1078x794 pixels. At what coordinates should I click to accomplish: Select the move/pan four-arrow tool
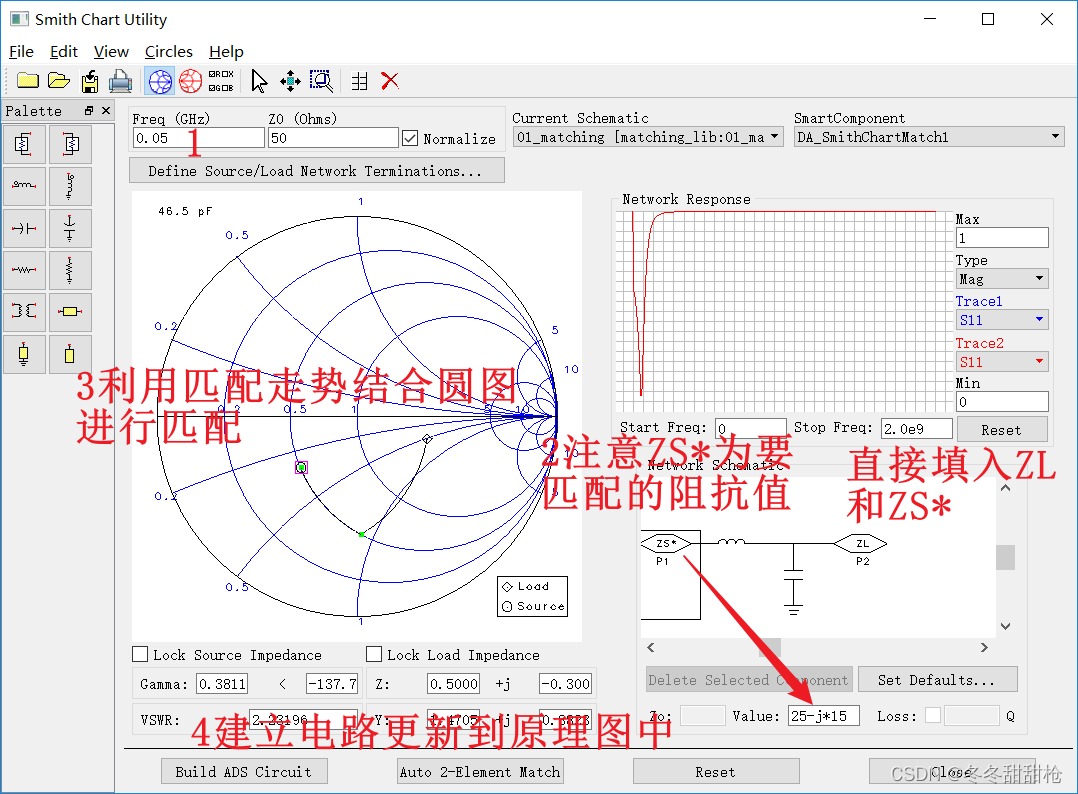coord(290,81)
